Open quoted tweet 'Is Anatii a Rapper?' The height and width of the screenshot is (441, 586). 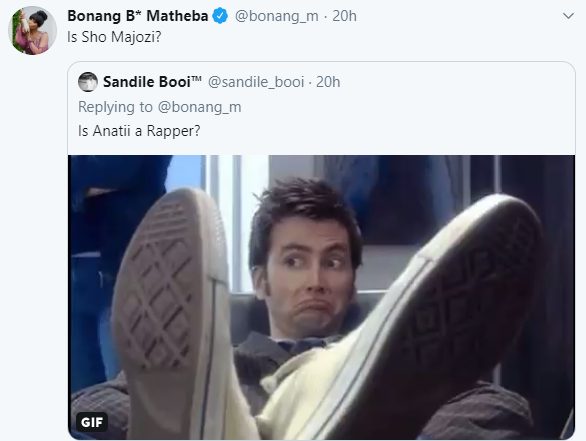tap(139, 131)
